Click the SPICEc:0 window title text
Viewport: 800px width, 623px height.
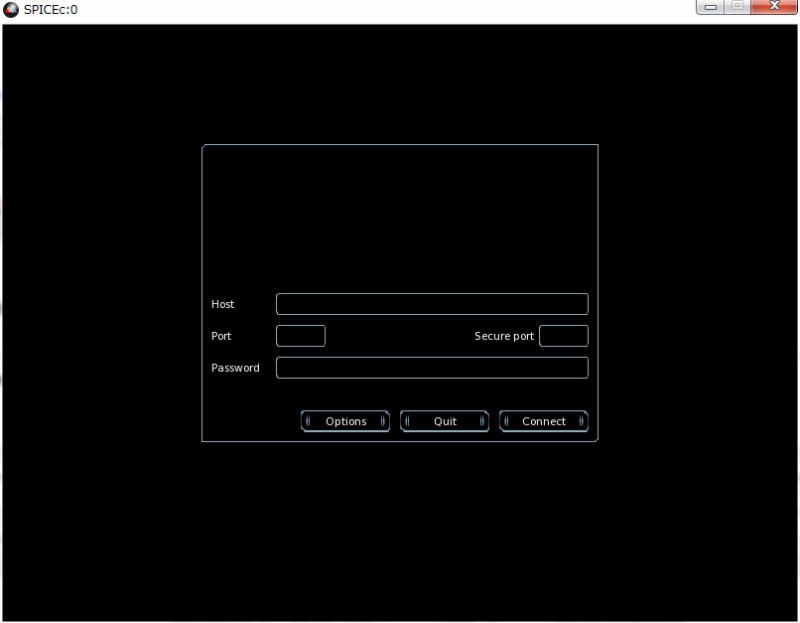(51, 10)
